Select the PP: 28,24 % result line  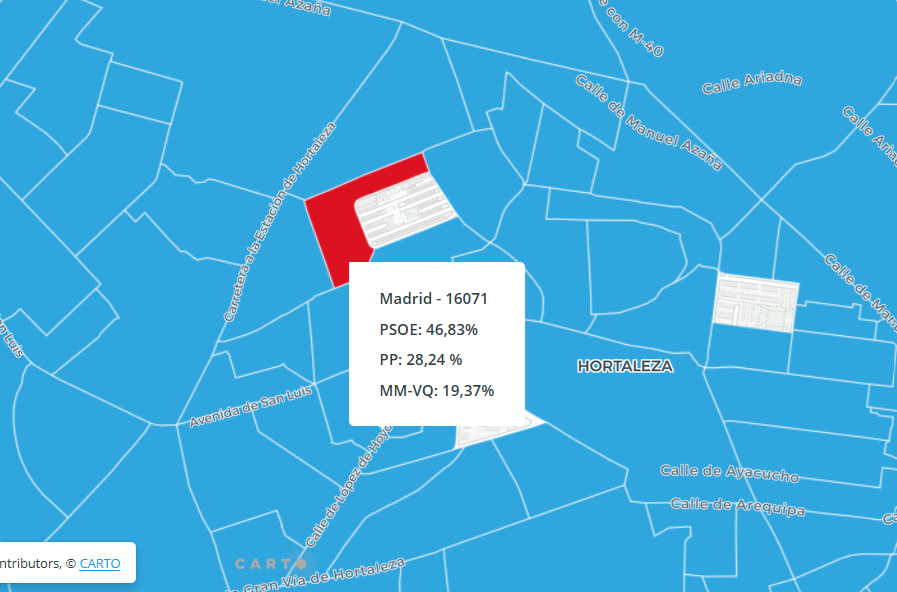pos(420,359)
